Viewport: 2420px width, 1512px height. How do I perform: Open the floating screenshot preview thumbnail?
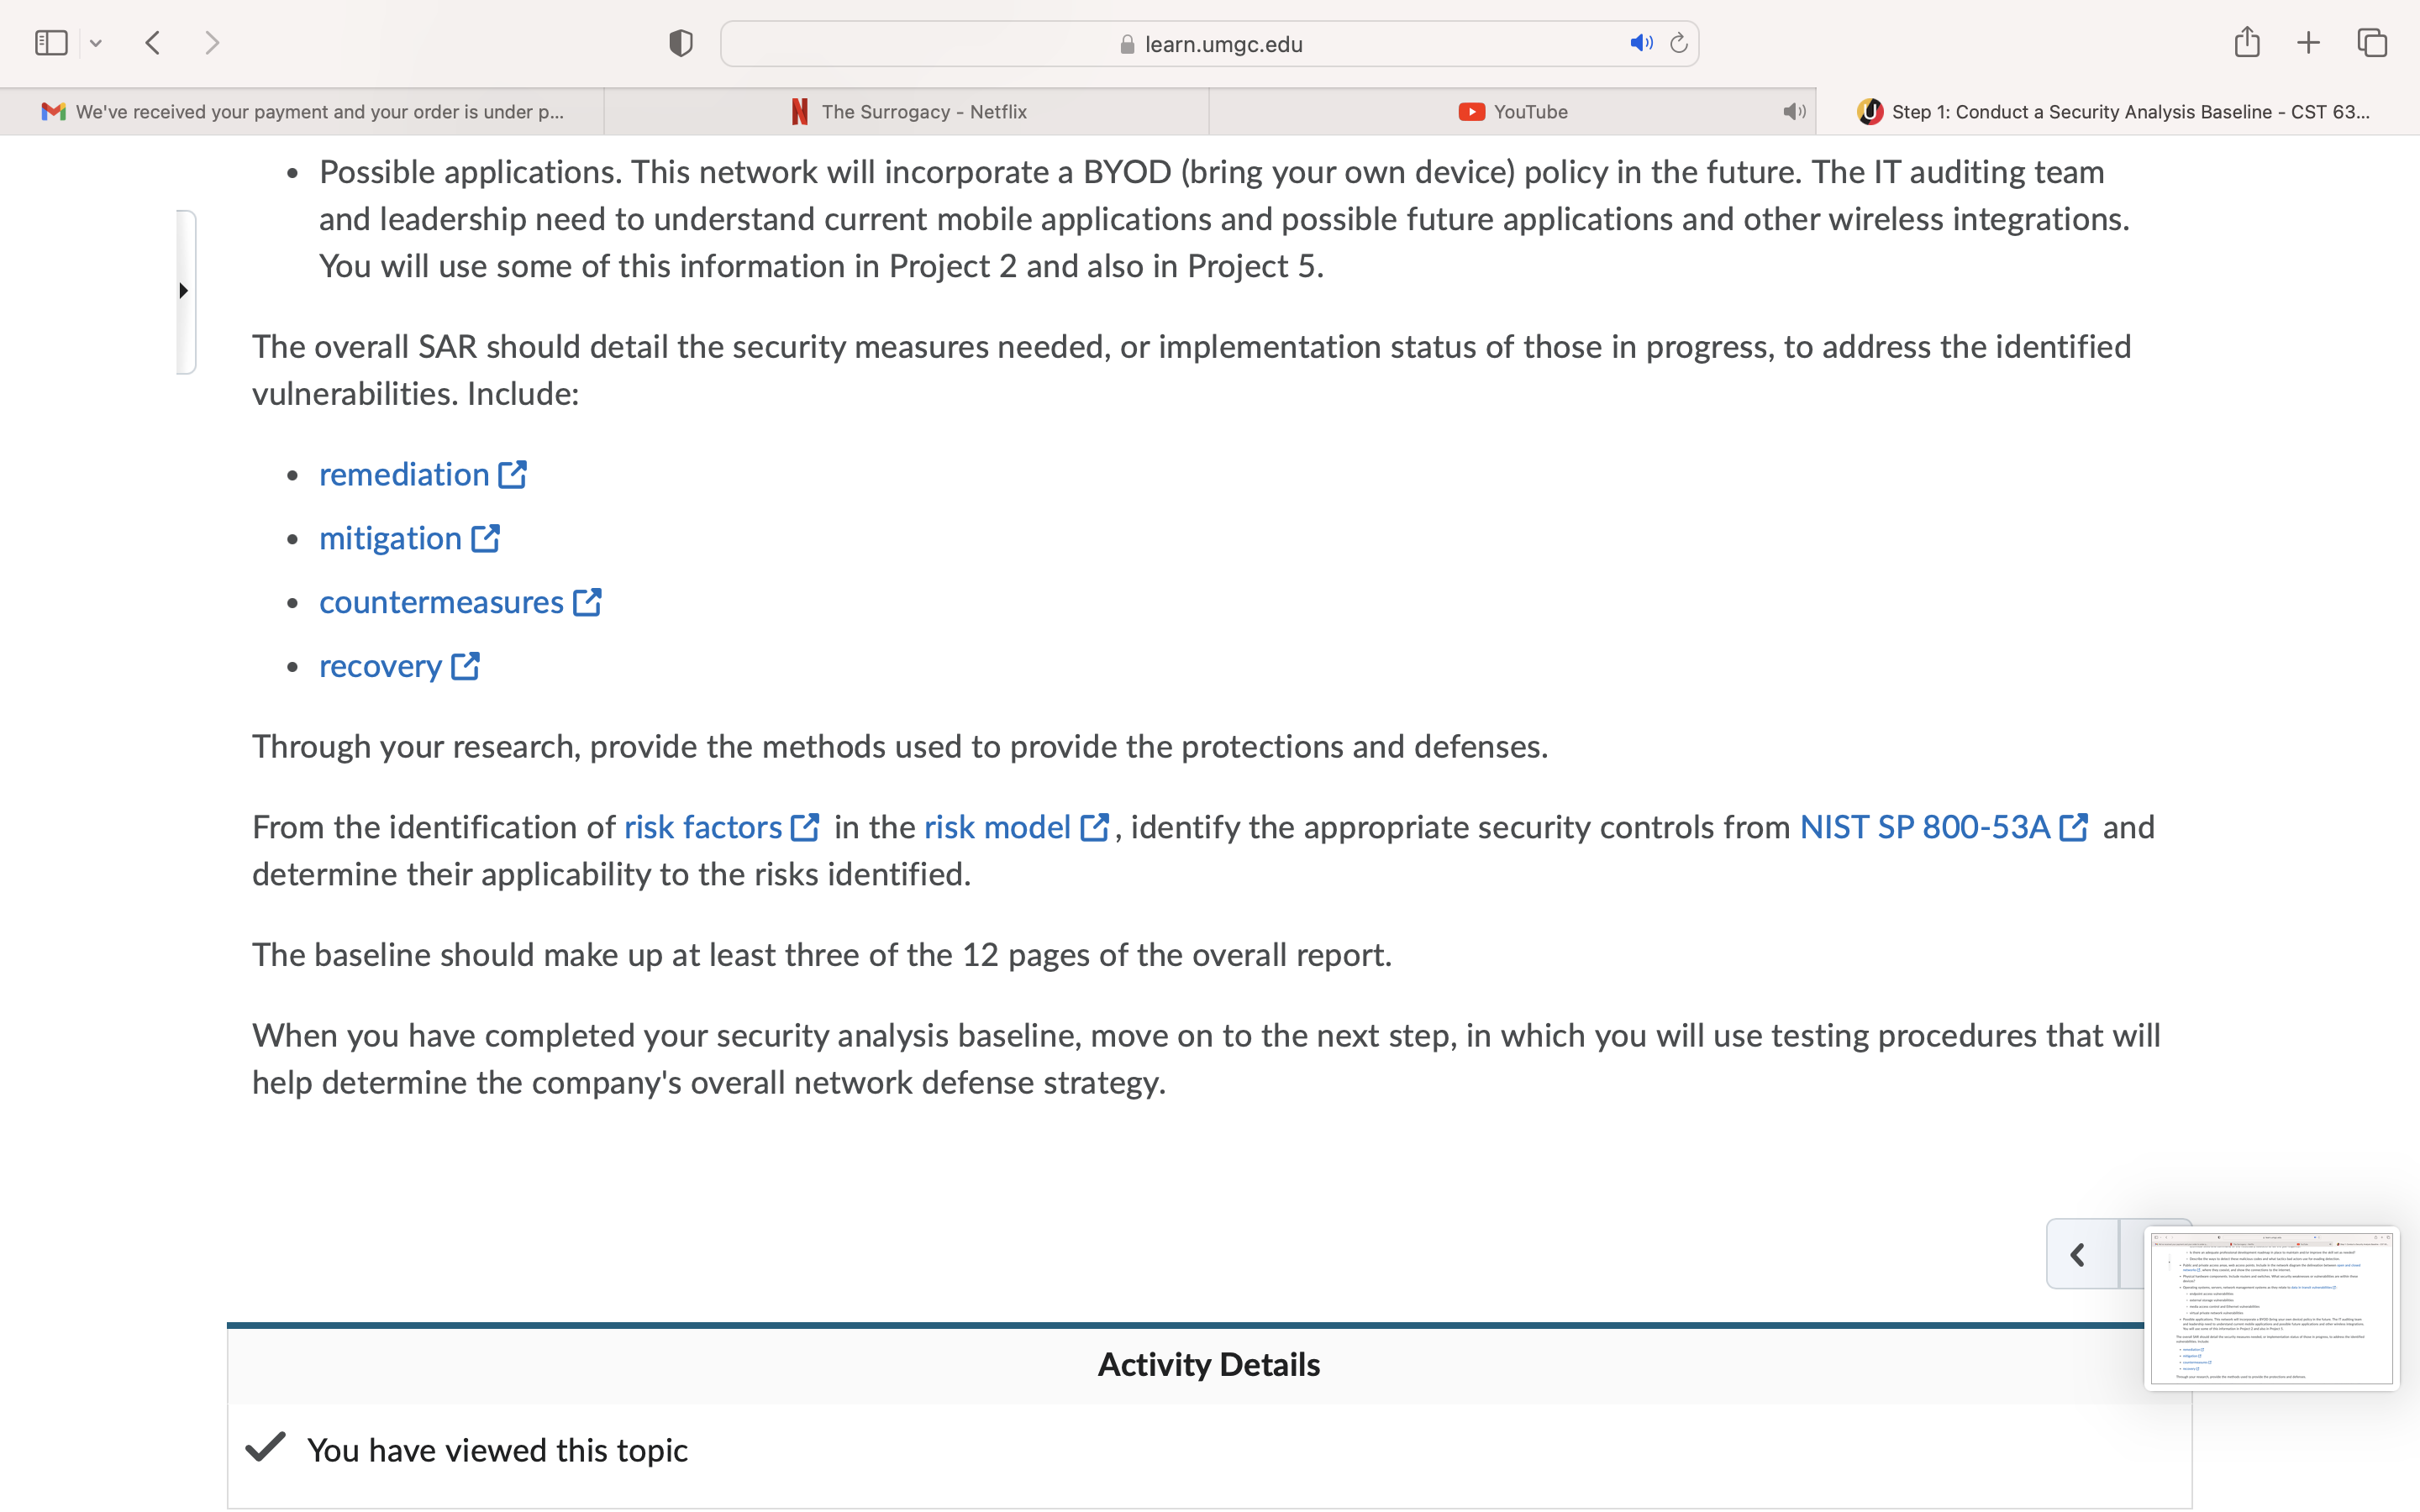pos(2271,1308)
